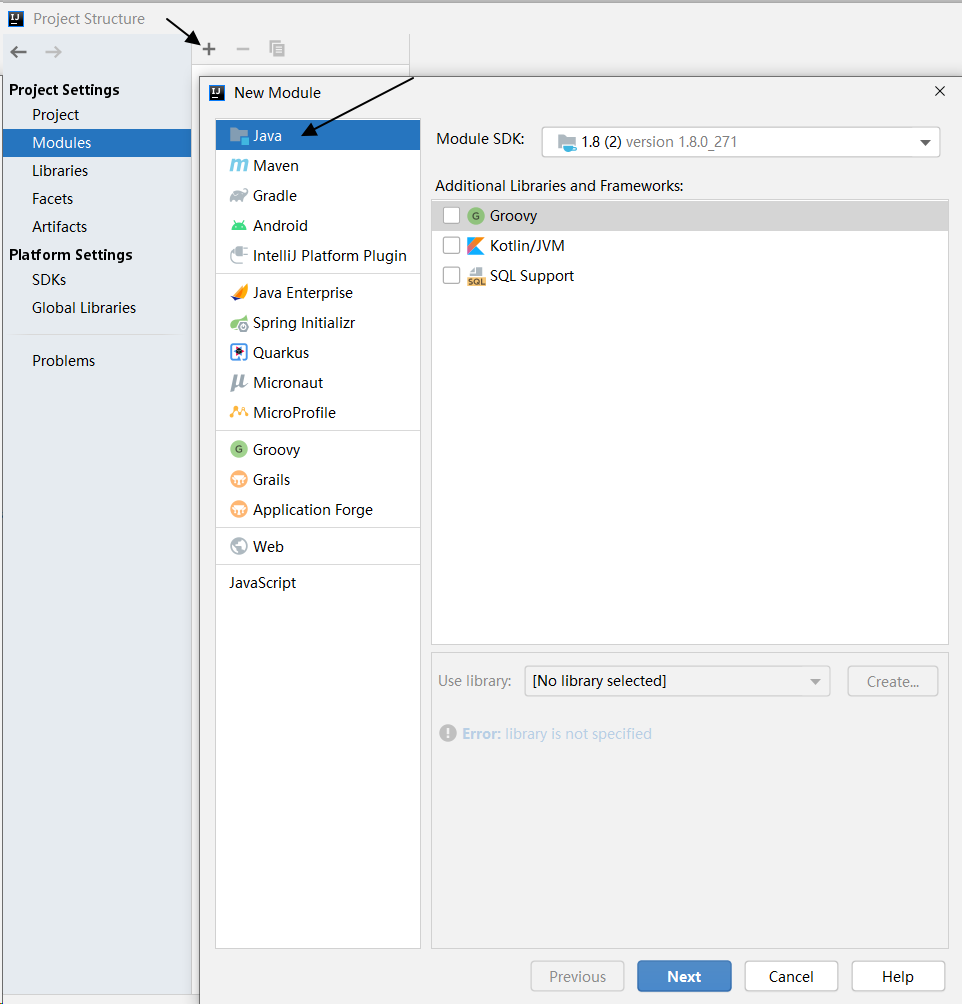Select Java Enterprise module type
This screenshot has height=1004, width=962.
(318, 293)
